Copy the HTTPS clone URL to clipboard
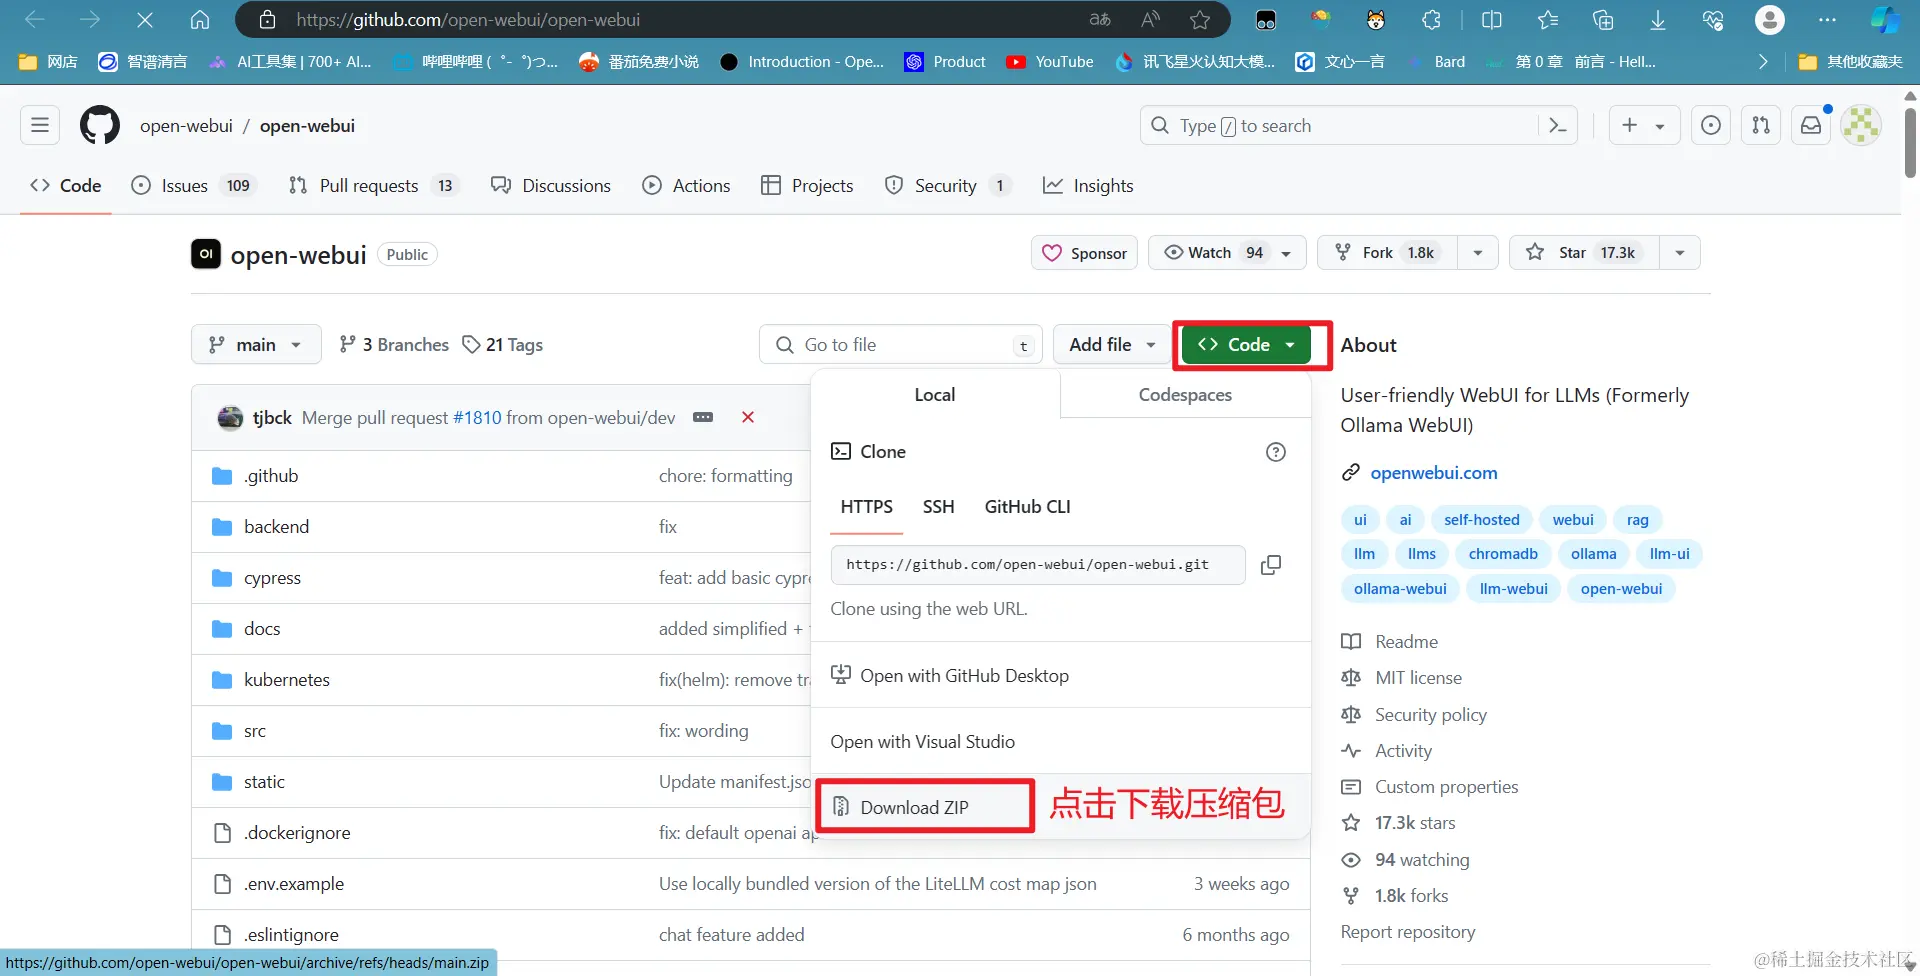The image size is (1920, 976). 1271,565
